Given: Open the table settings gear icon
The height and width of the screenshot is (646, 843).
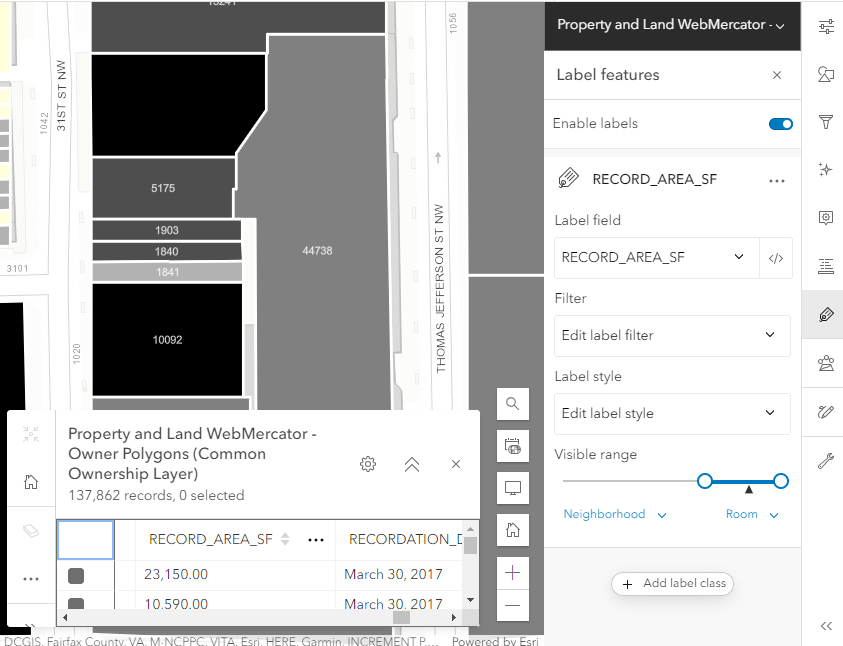Looking at the screenshot, I should click(367, 464).
